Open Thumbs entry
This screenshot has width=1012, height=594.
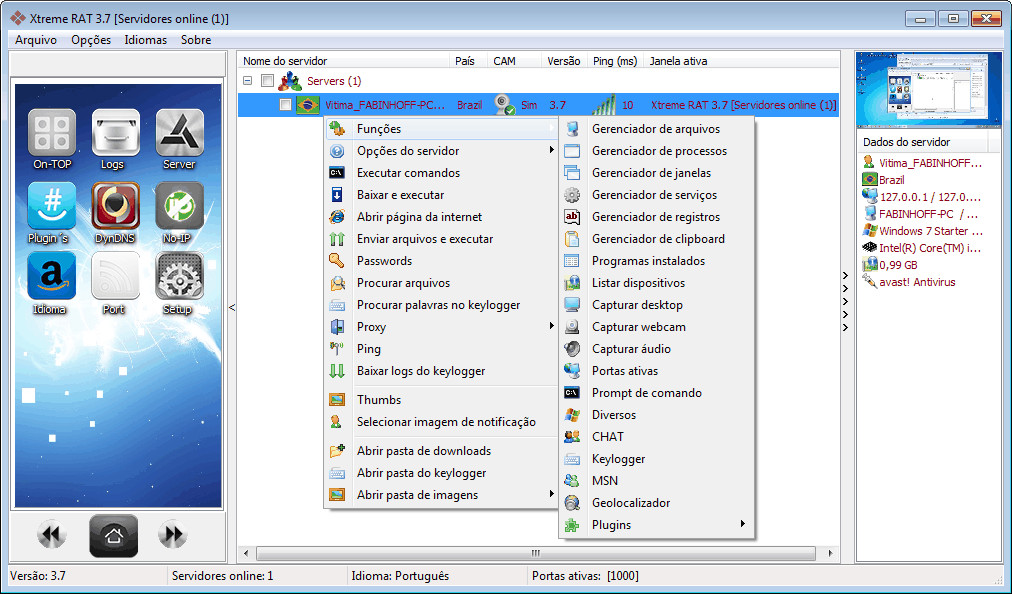[441, 400]
